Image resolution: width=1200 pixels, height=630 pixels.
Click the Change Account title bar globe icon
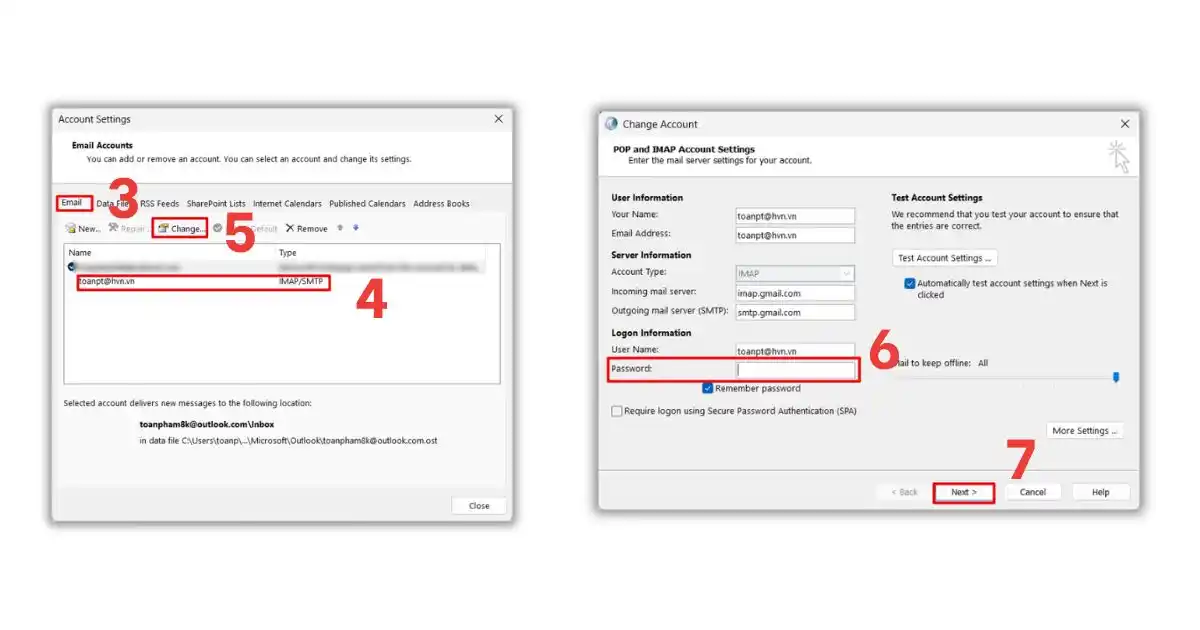(611, 124)
